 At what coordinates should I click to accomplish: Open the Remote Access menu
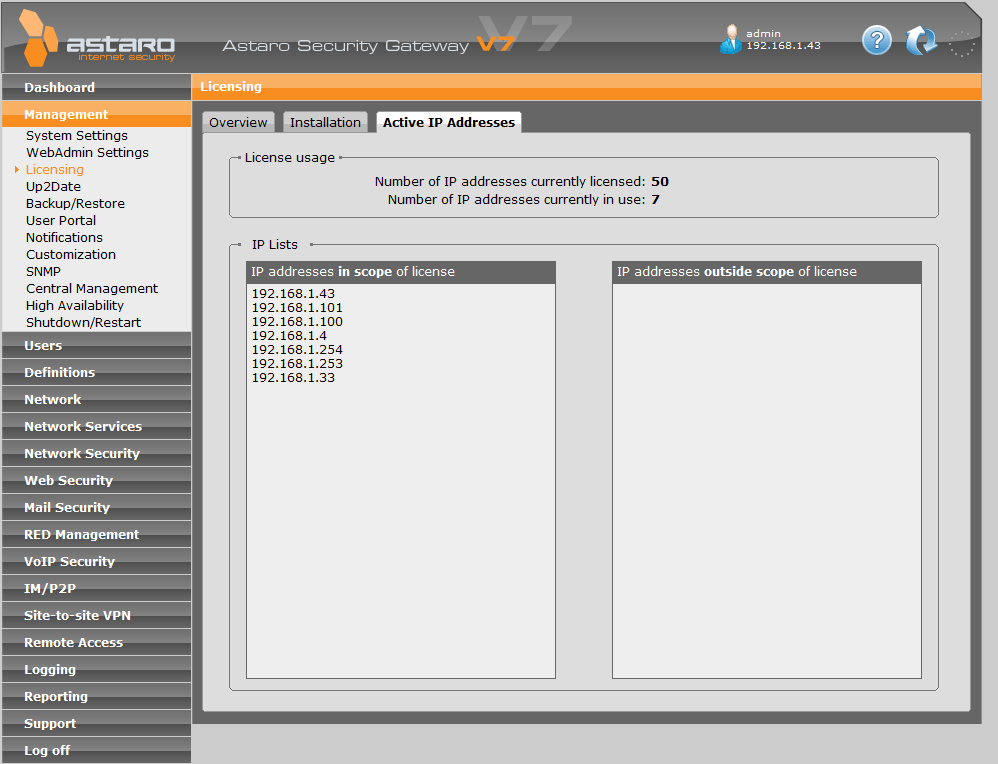97,643
